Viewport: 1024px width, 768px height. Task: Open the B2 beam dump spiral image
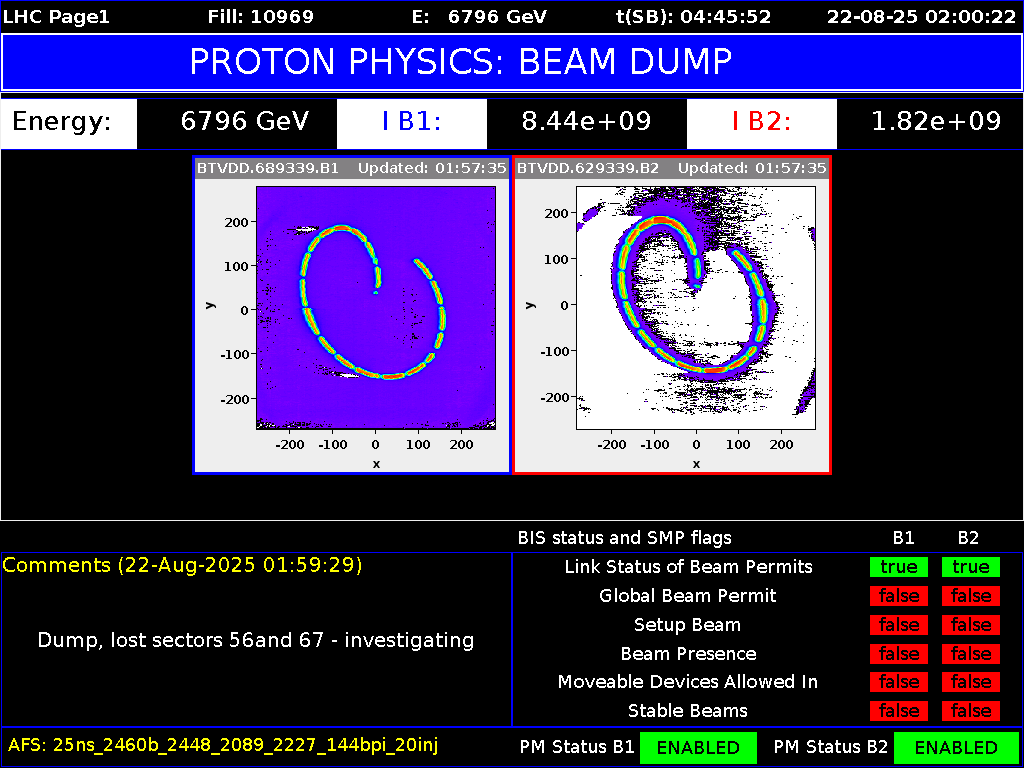point(696,308)
